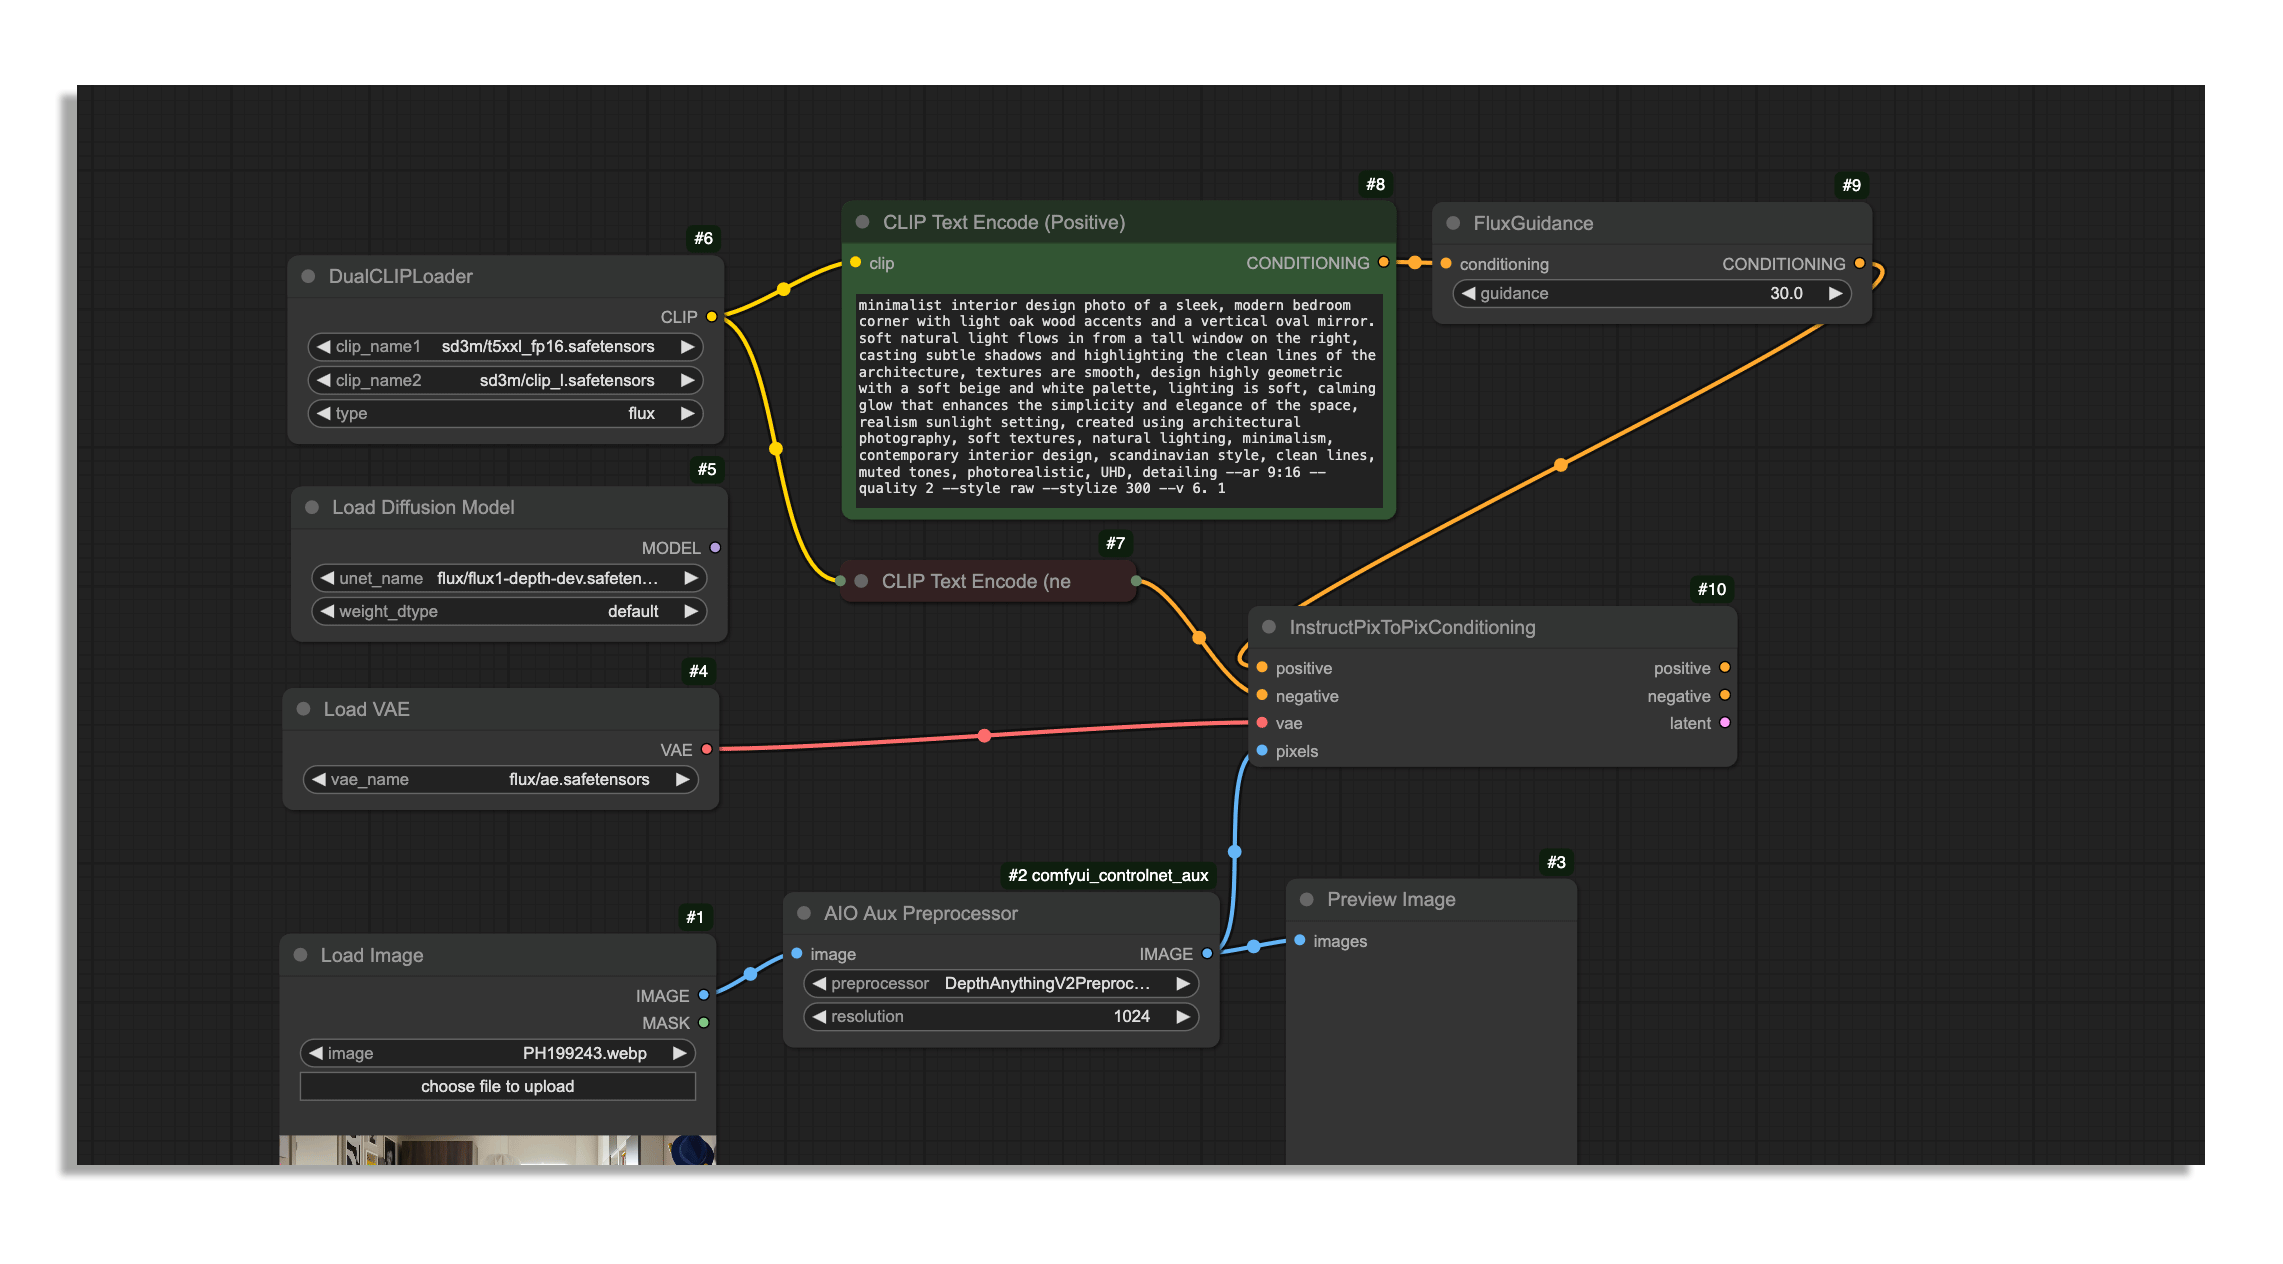
Task: Decrease resolution value with the left arrow
Action: (819, 1016)
